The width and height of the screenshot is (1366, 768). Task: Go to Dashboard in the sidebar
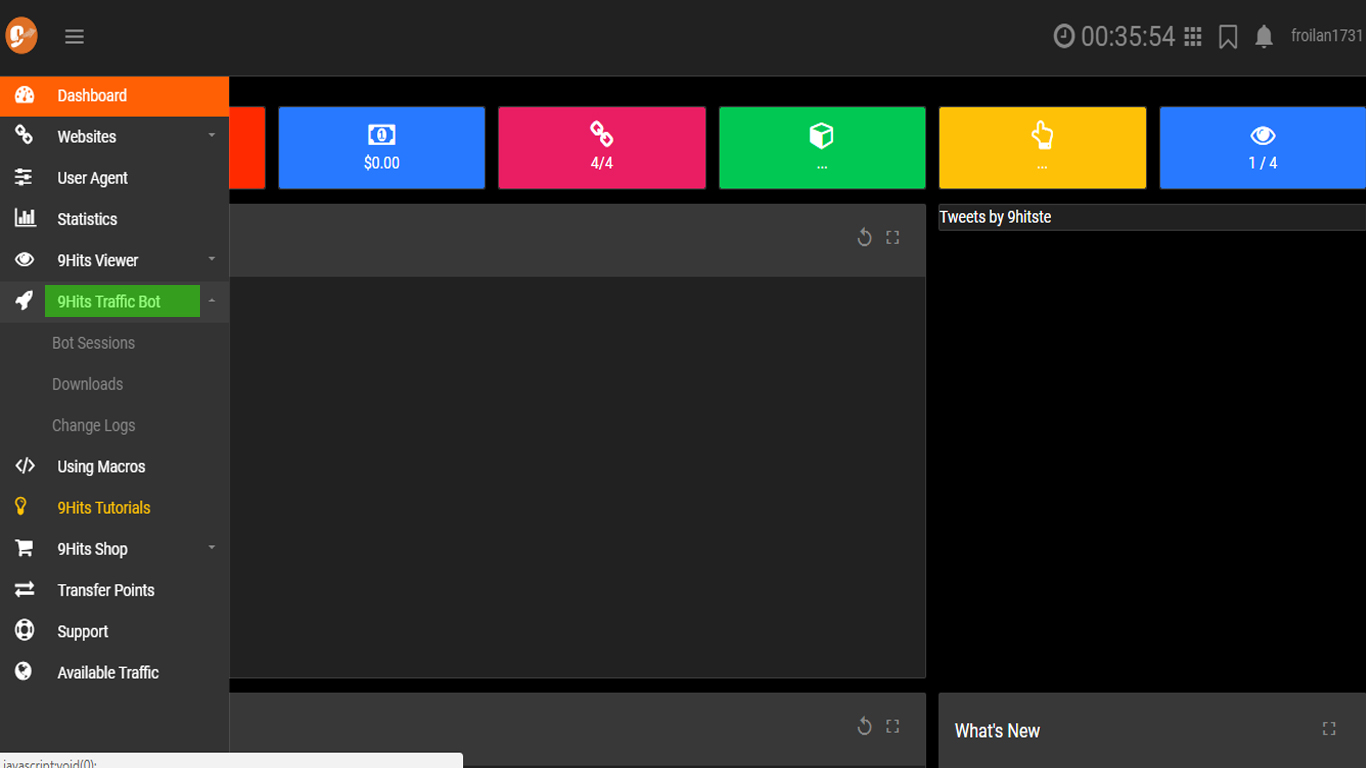coord(114,96)
